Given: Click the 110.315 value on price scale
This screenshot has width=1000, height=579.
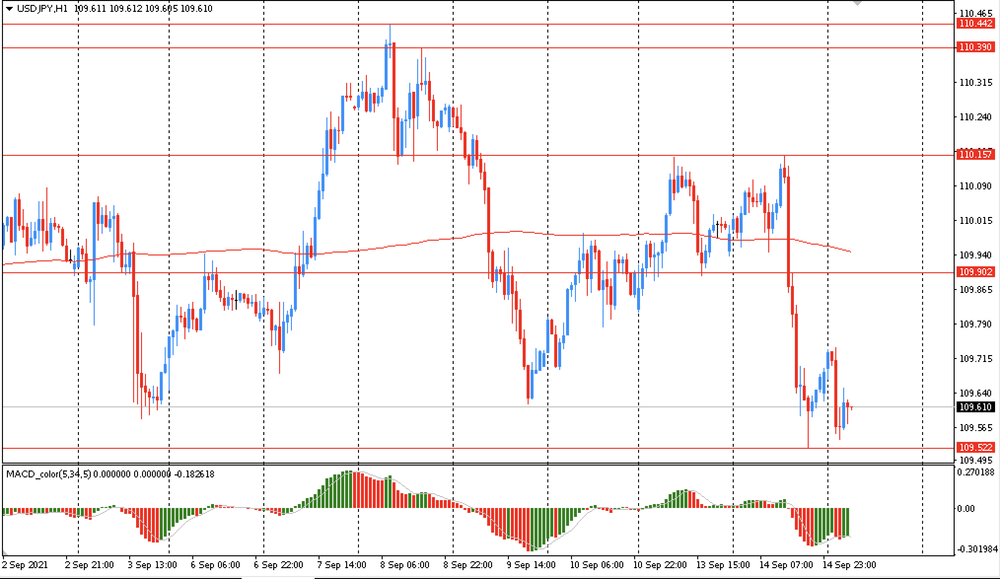Looking at the screenshot, I should click(x=976, y=83).
